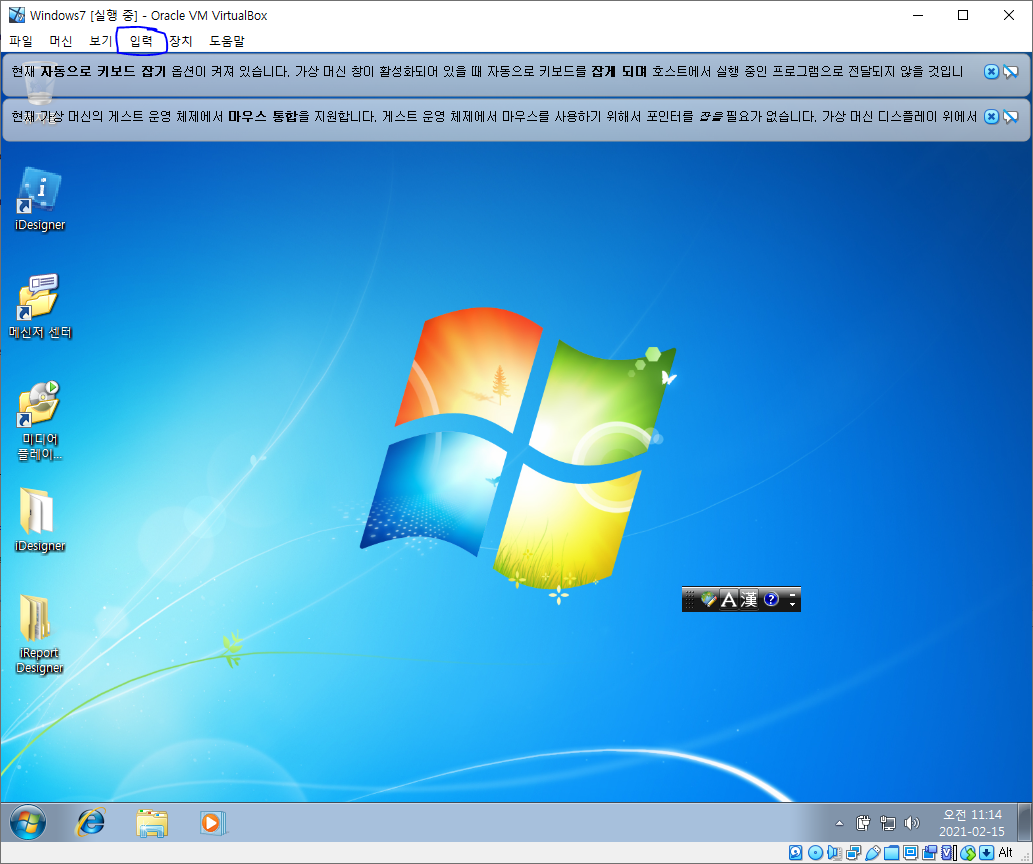Launch Windows Media Player from taskbar
1033x864 pixels.
click(x=212, y=823)
